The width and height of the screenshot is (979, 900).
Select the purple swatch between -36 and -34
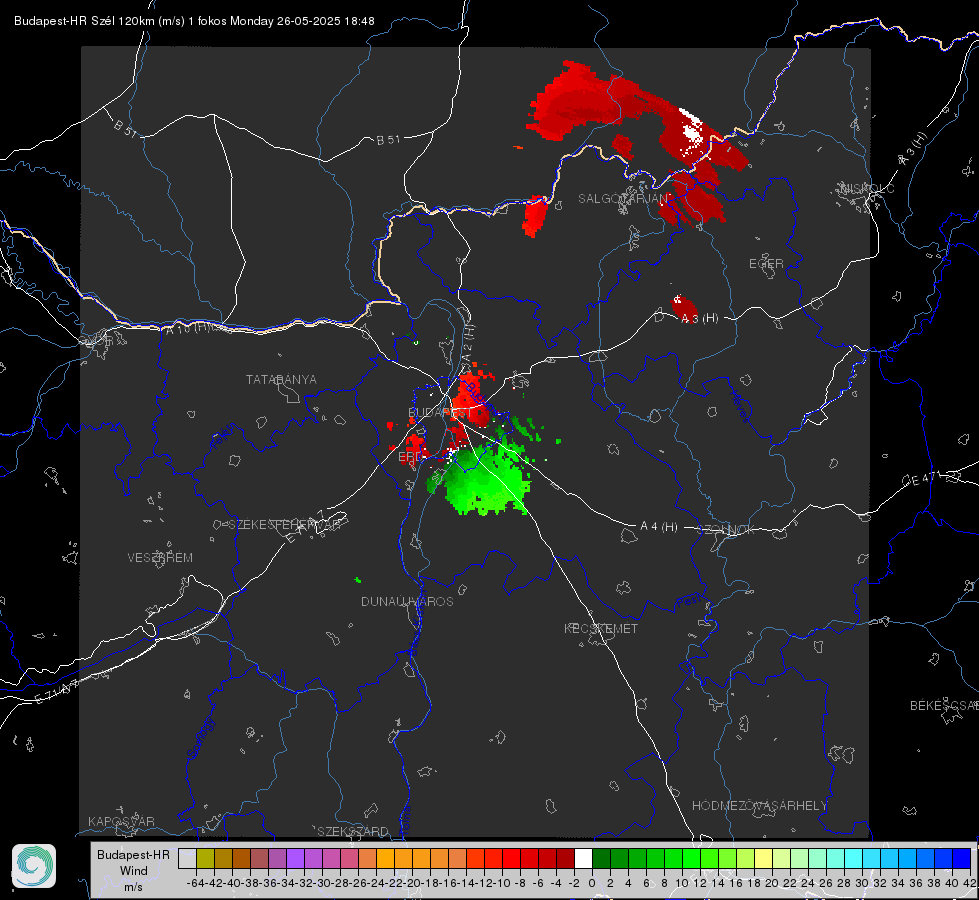click(x=277, y=859)
